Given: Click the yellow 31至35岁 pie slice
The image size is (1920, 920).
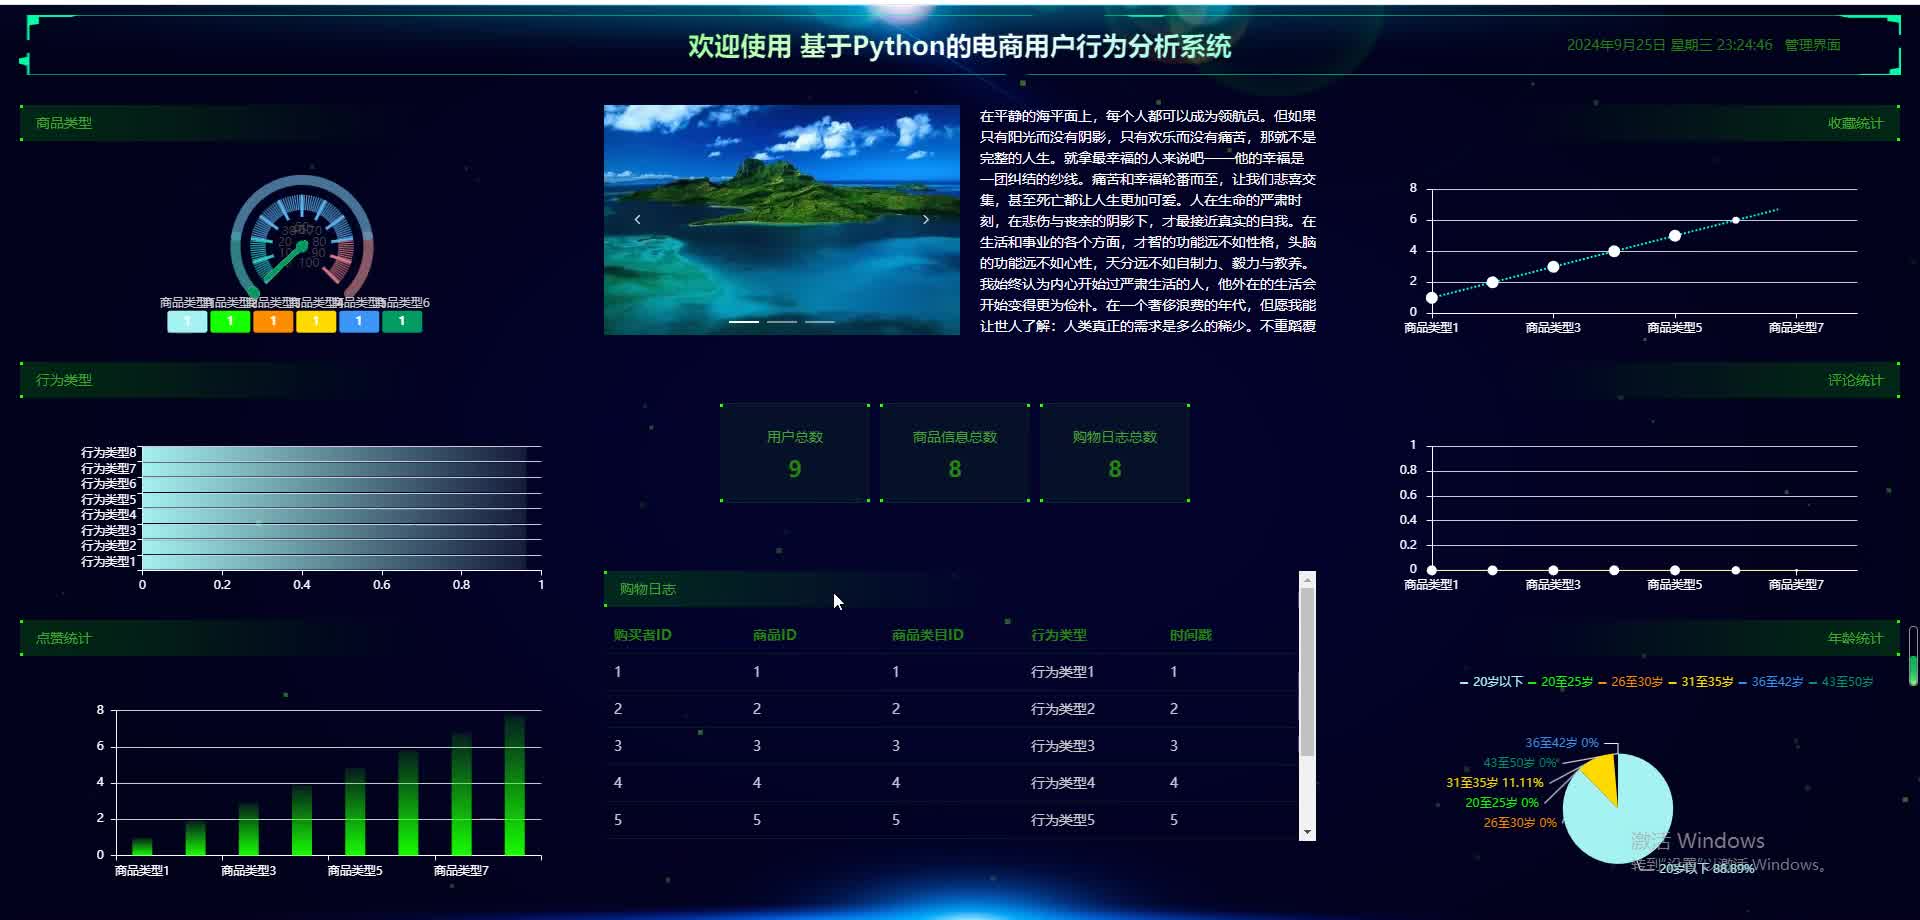Looking at the screenshot, I should coord(1603,776).
